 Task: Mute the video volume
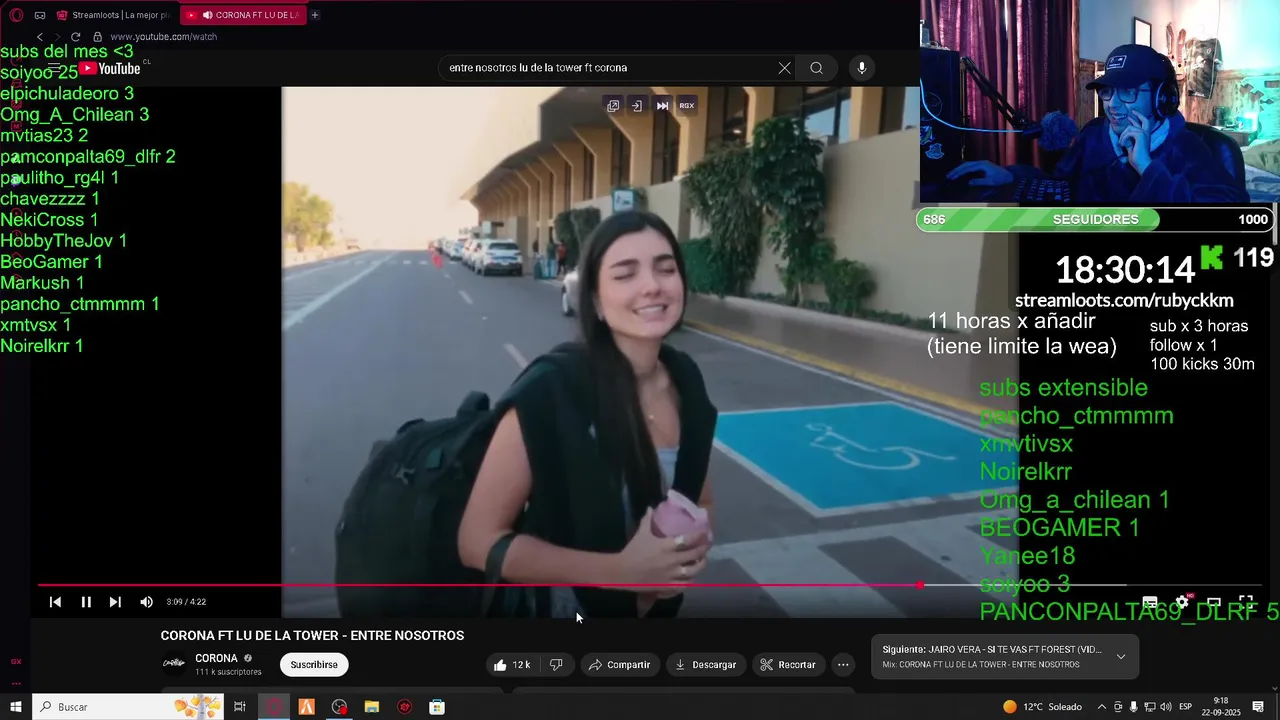(146, 602)
